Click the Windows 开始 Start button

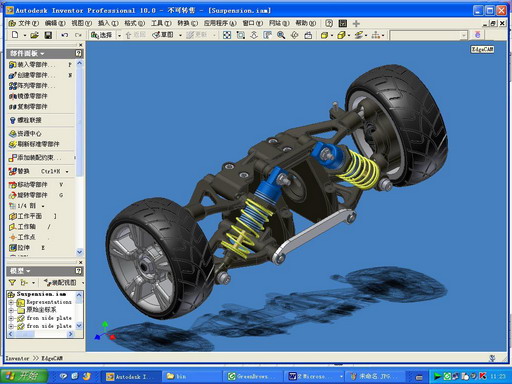tap(24, 376)
